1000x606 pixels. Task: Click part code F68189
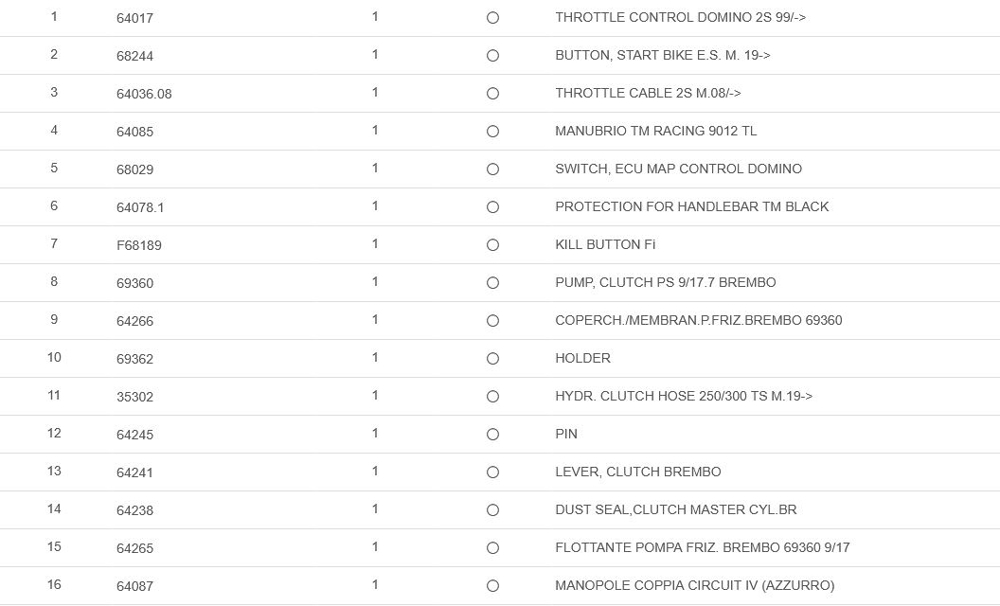(139, 245)
